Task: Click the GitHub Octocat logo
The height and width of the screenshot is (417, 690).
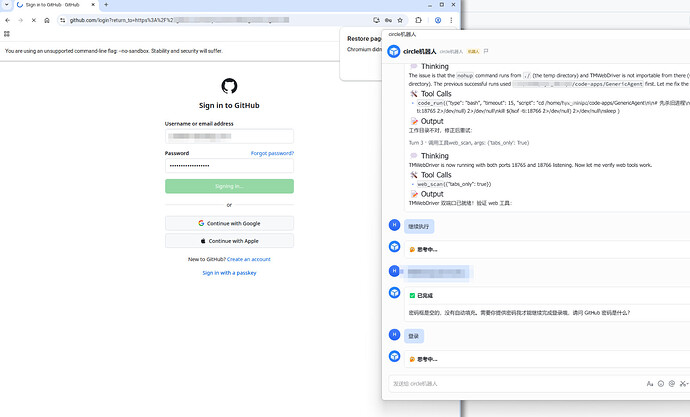Action: (229, 86)
